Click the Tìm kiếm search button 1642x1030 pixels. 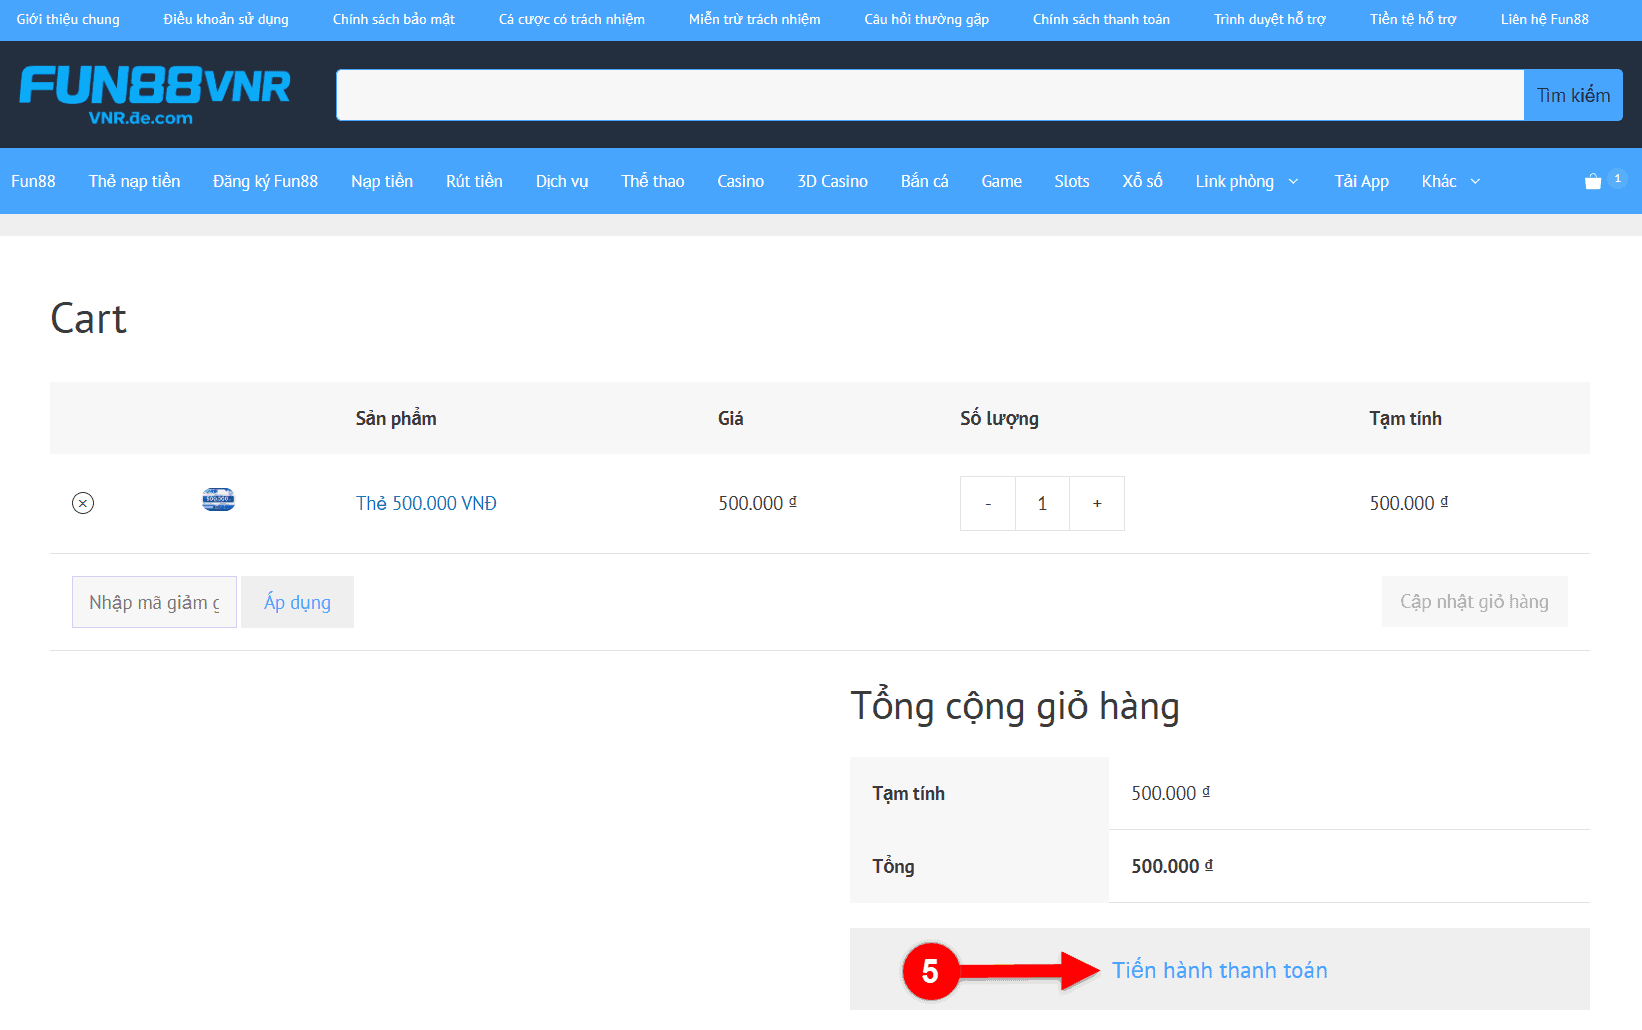tap(1573, 95)
